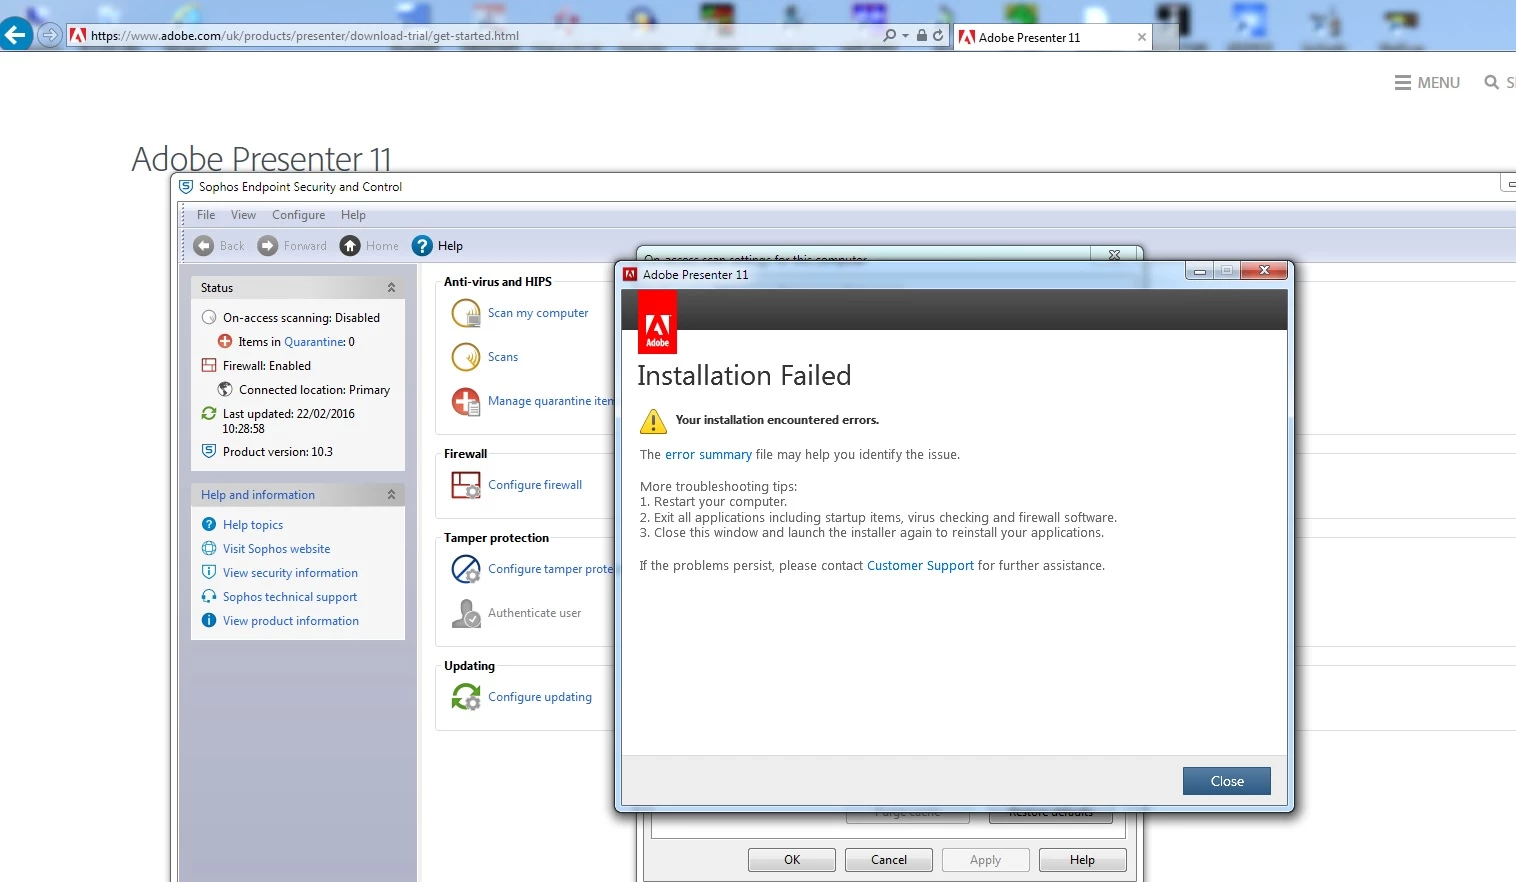Image resolution: width=1516 pixels, height=882 pixels.
Task: Open the Quarantine link in Status panel
Action: tap(315, 342)
